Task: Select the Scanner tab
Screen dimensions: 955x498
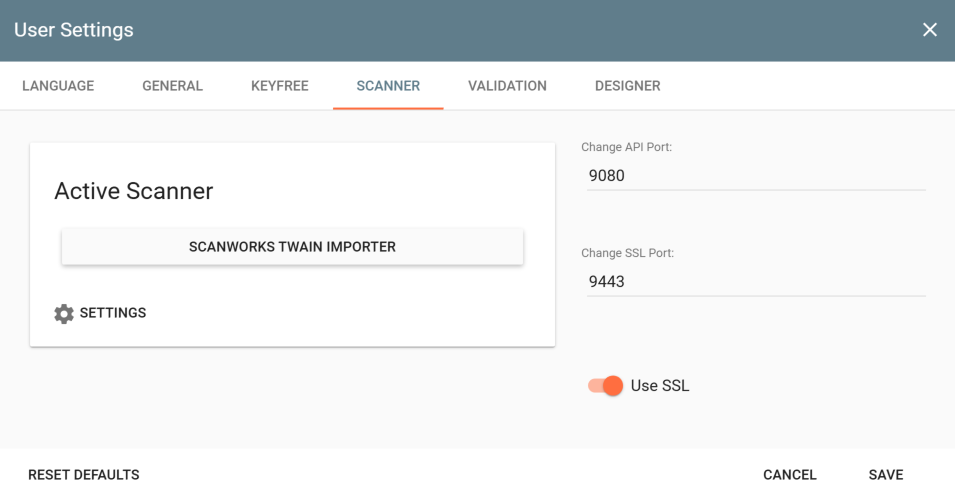Action: click(x=388, y=86)
